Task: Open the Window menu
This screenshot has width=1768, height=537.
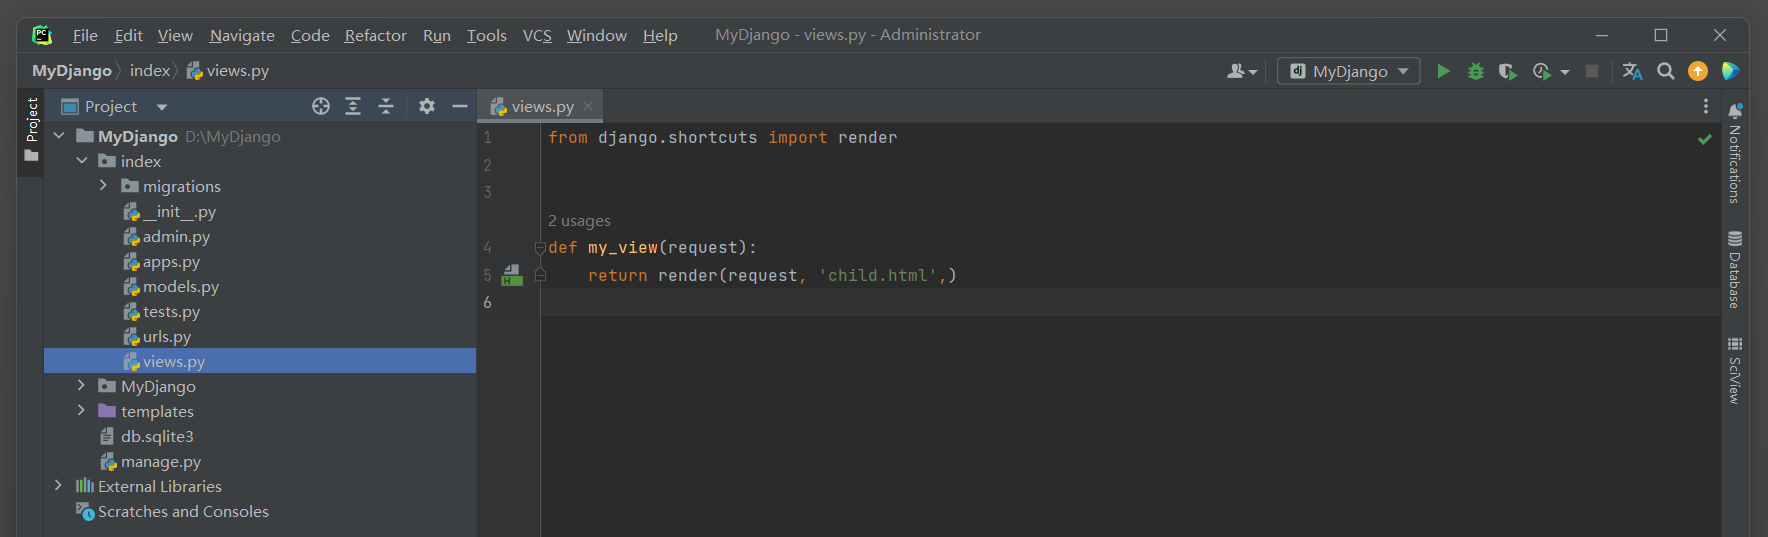Action: pos(597,35)
